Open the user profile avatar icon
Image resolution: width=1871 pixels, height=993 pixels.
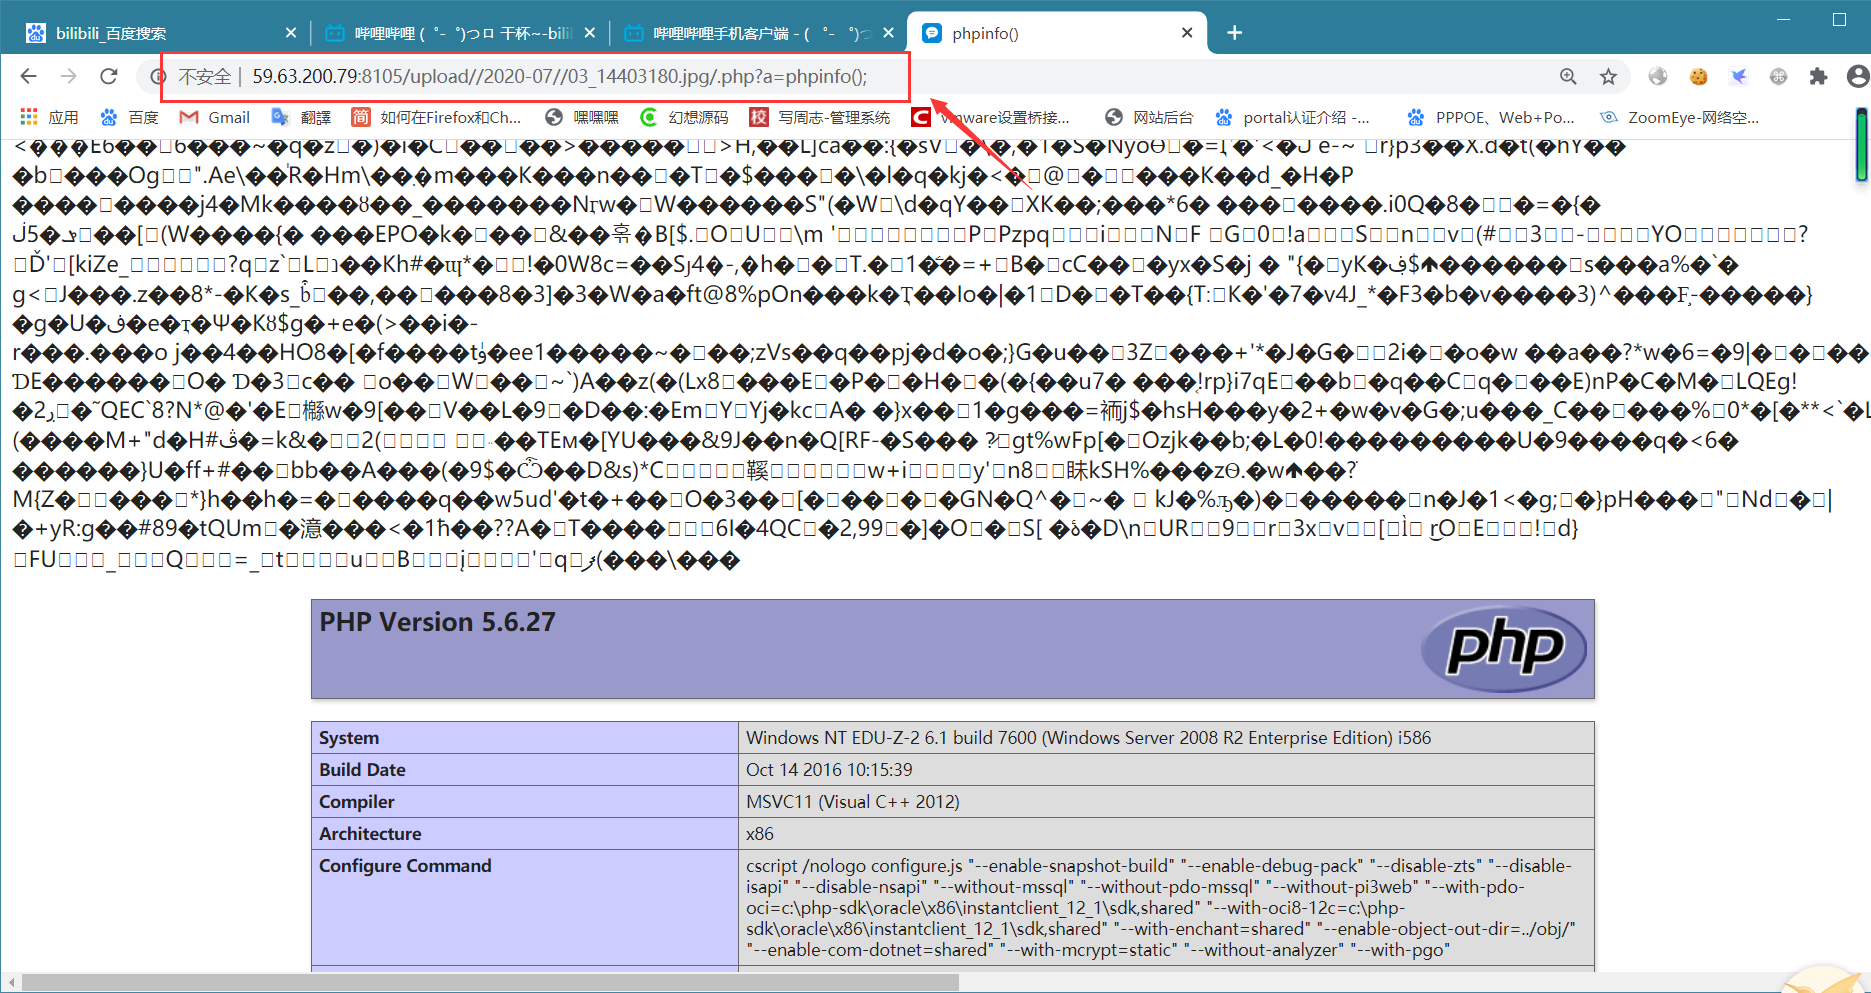click(x=1857, y=76)
